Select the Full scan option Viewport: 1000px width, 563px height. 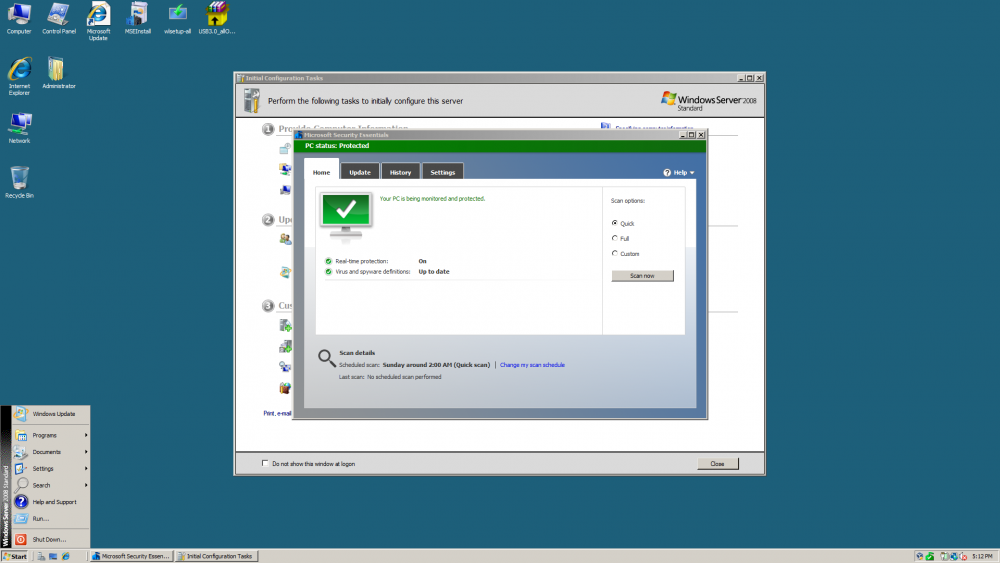(x=615, y=238)
